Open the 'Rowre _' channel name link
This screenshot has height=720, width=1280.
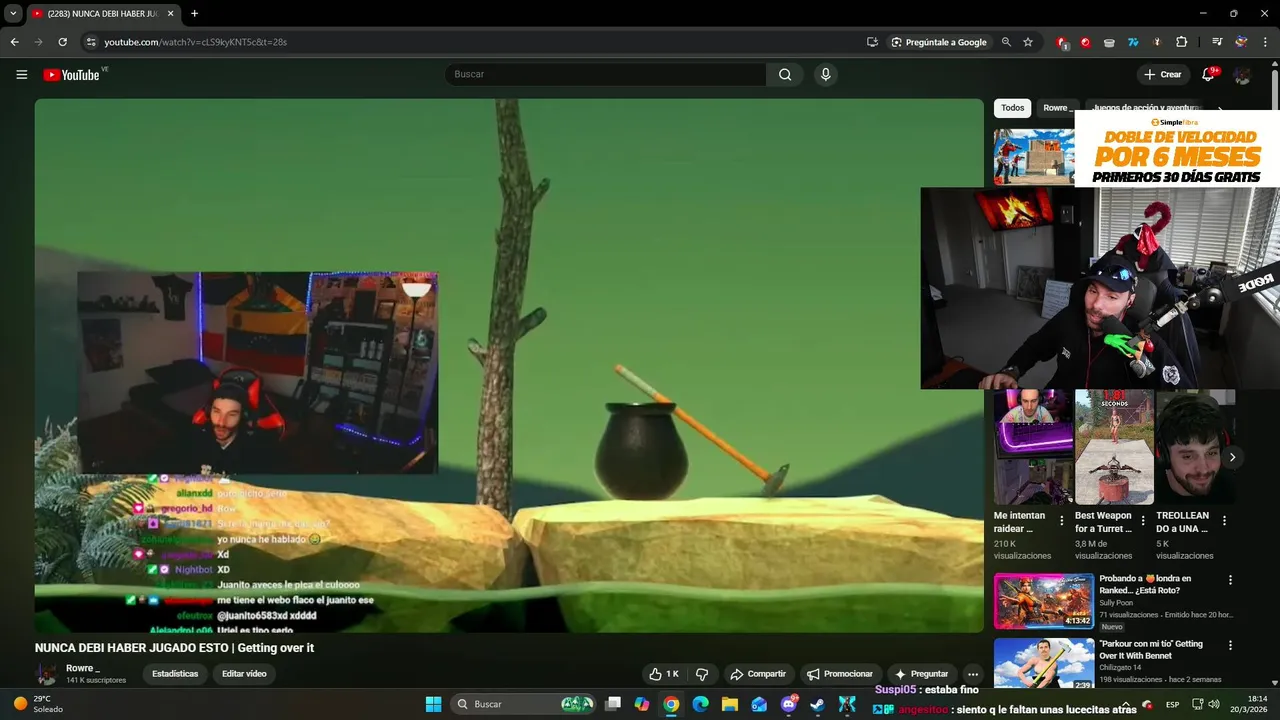coord(83,668)
